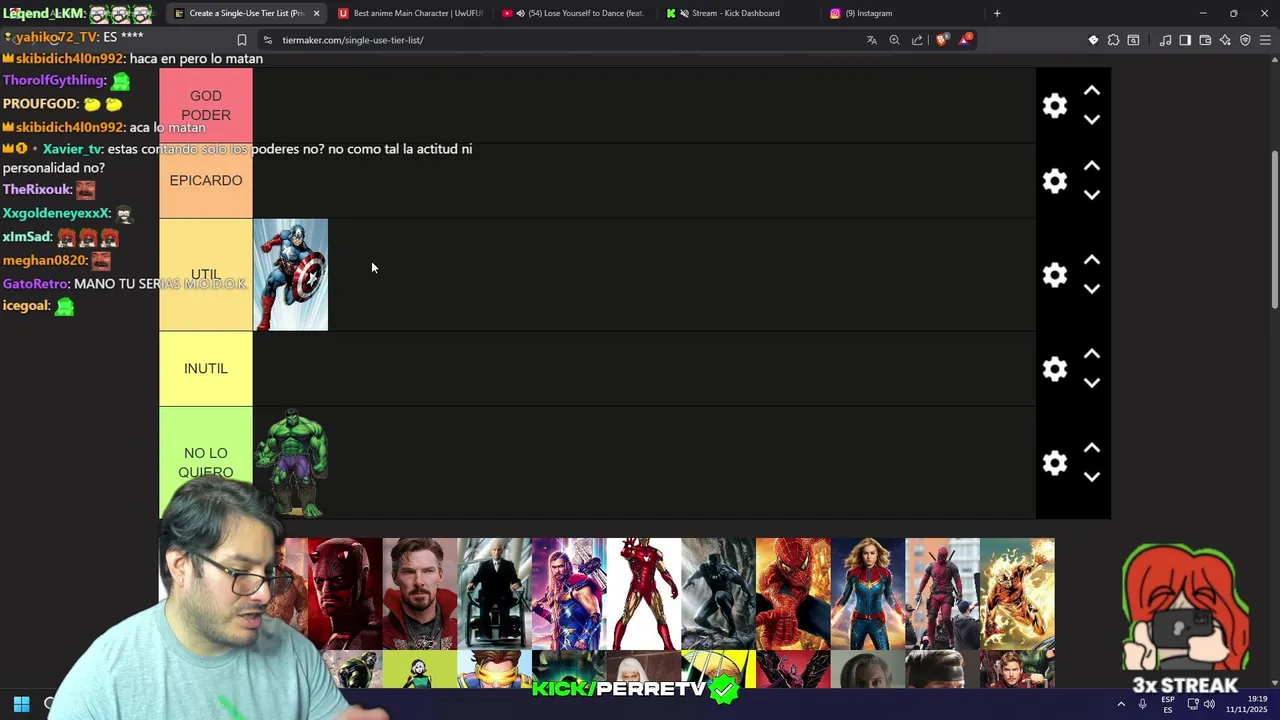
Task: Move GOD PODER tier down with arrow
Action: coord(1092,119)
